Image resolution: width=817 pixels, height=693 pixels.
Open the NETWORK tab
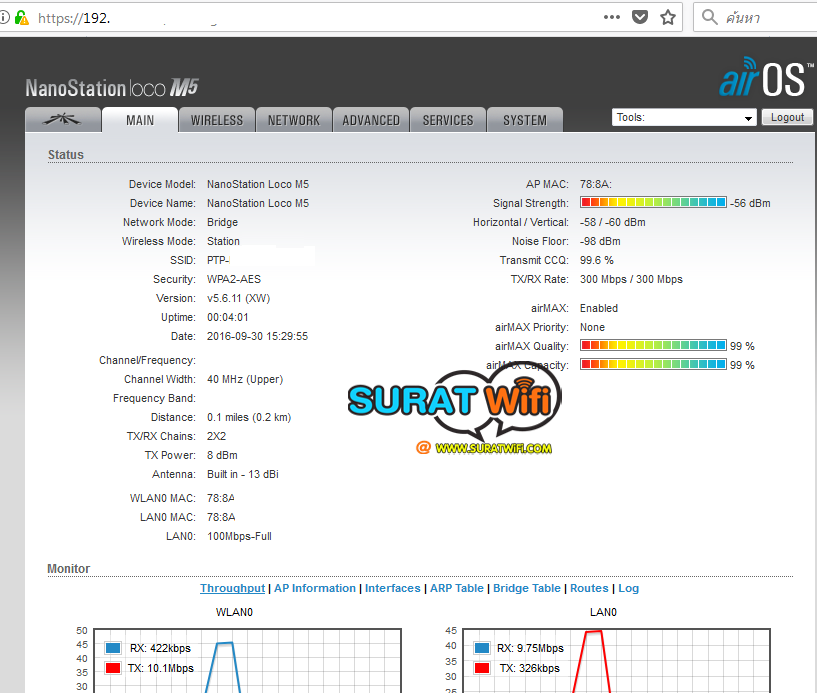(x=294, y=120)
